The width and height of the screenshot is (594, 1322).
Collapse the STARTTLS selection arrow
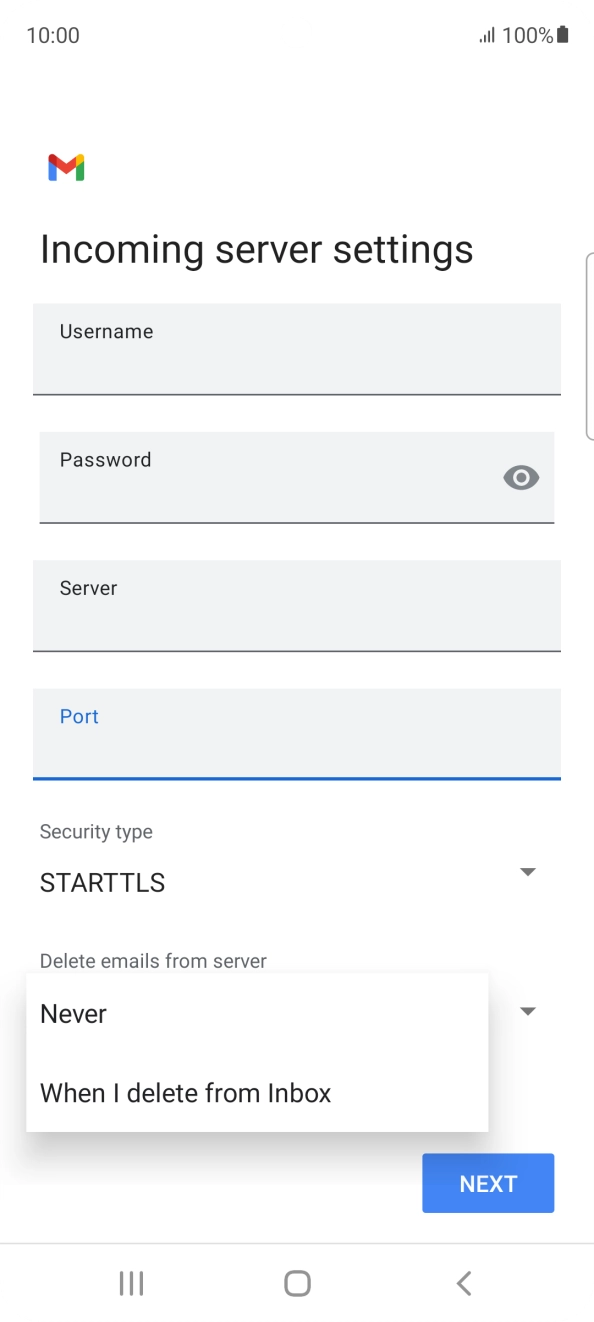tap(527, 871)
